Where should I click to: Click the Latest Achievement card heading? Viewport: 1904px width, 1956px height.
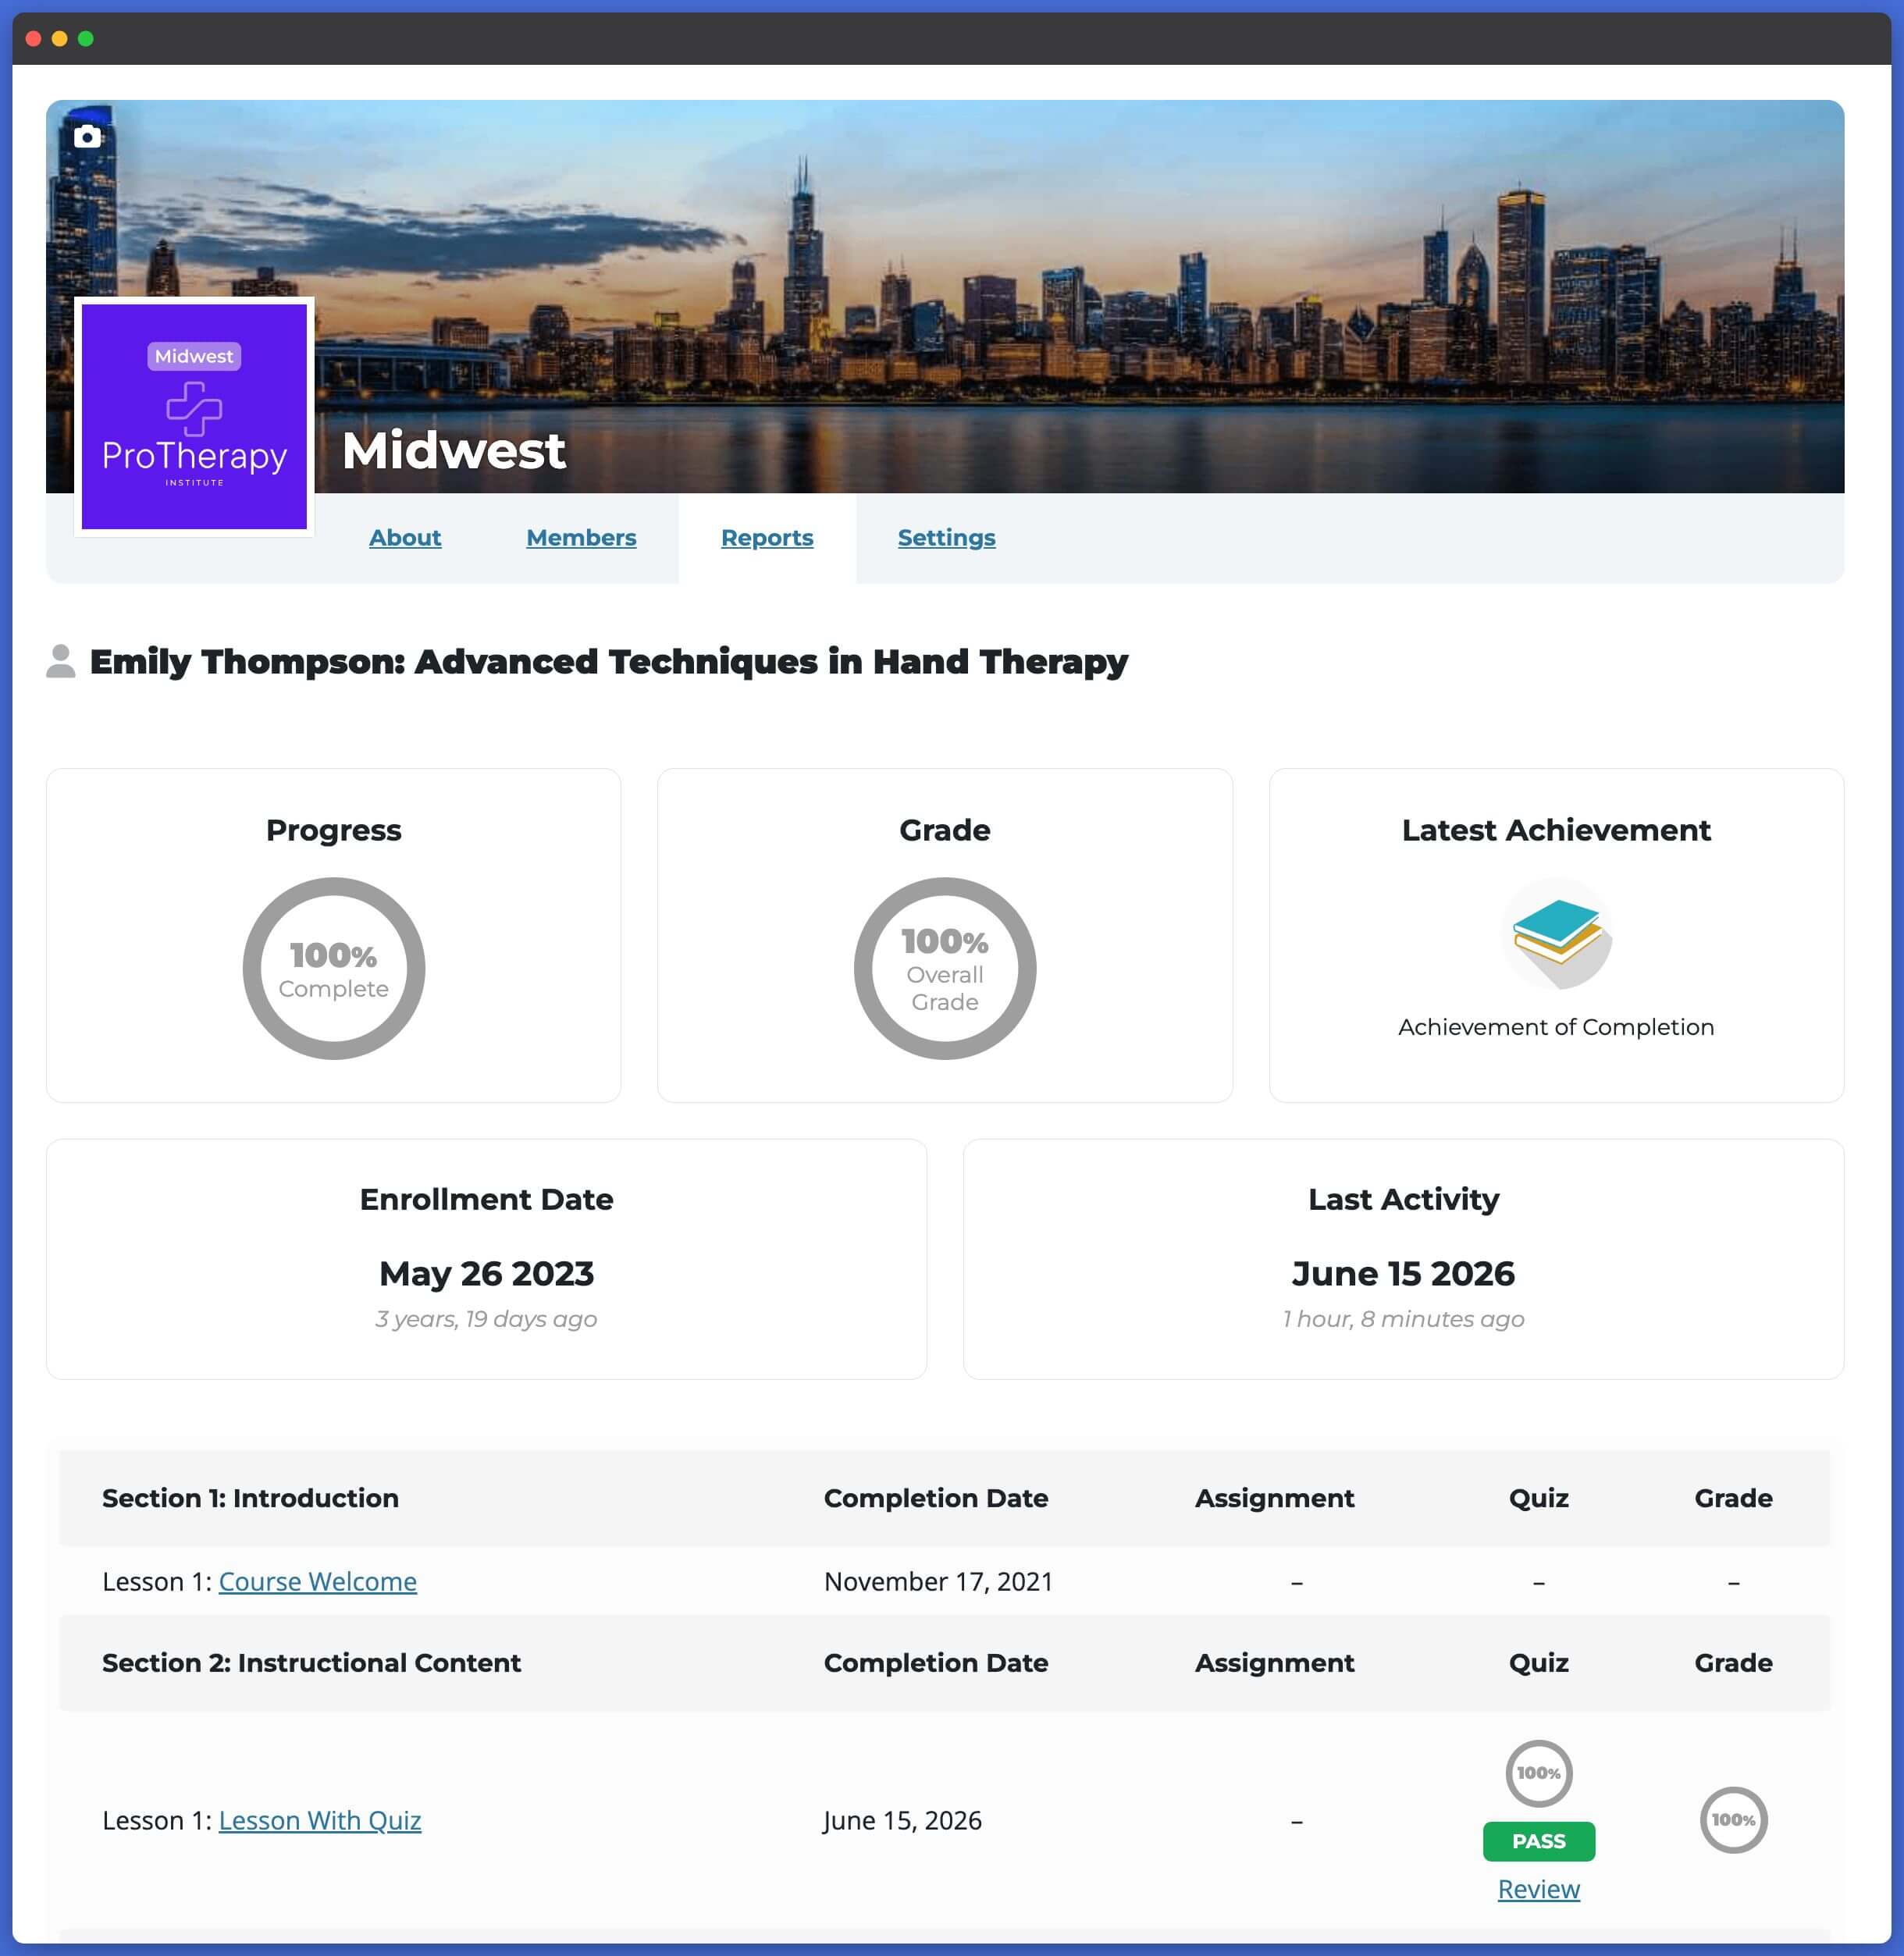tap(1556, 830)
